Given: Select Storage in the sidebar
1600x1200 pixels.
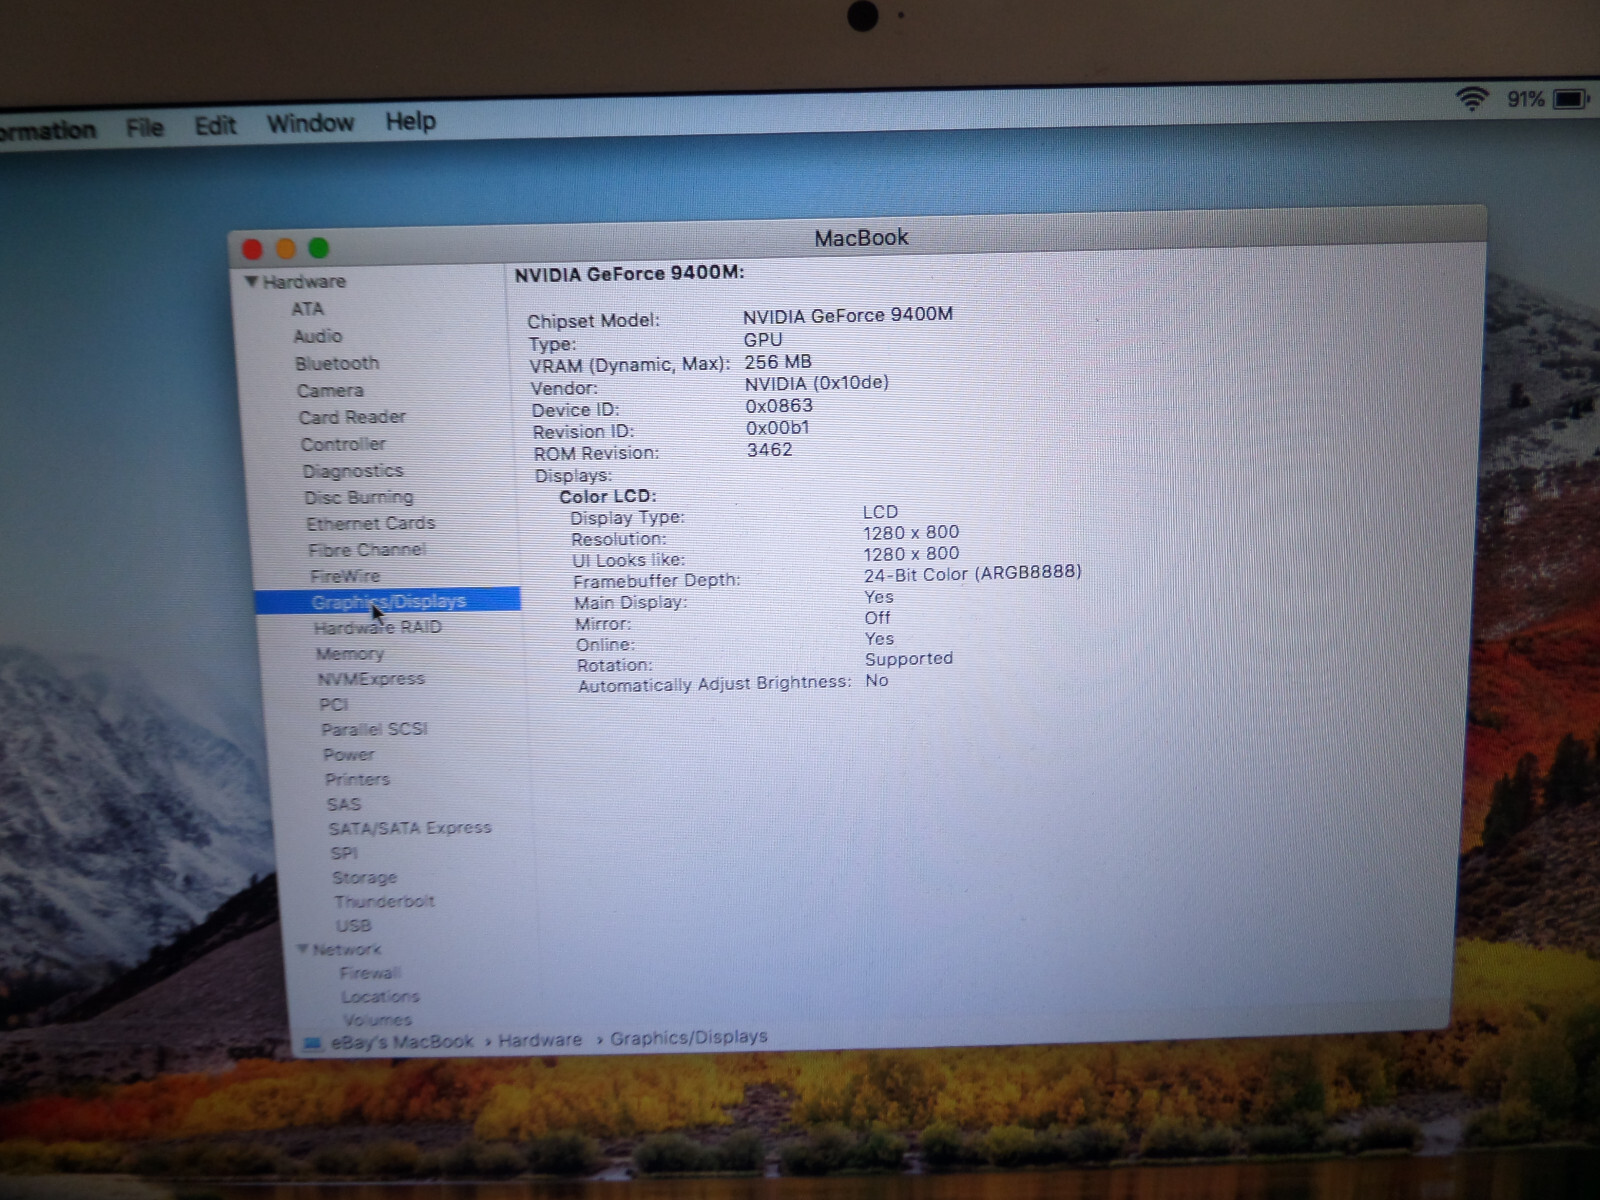Looking at the screenshot, I should coord(365,877).
